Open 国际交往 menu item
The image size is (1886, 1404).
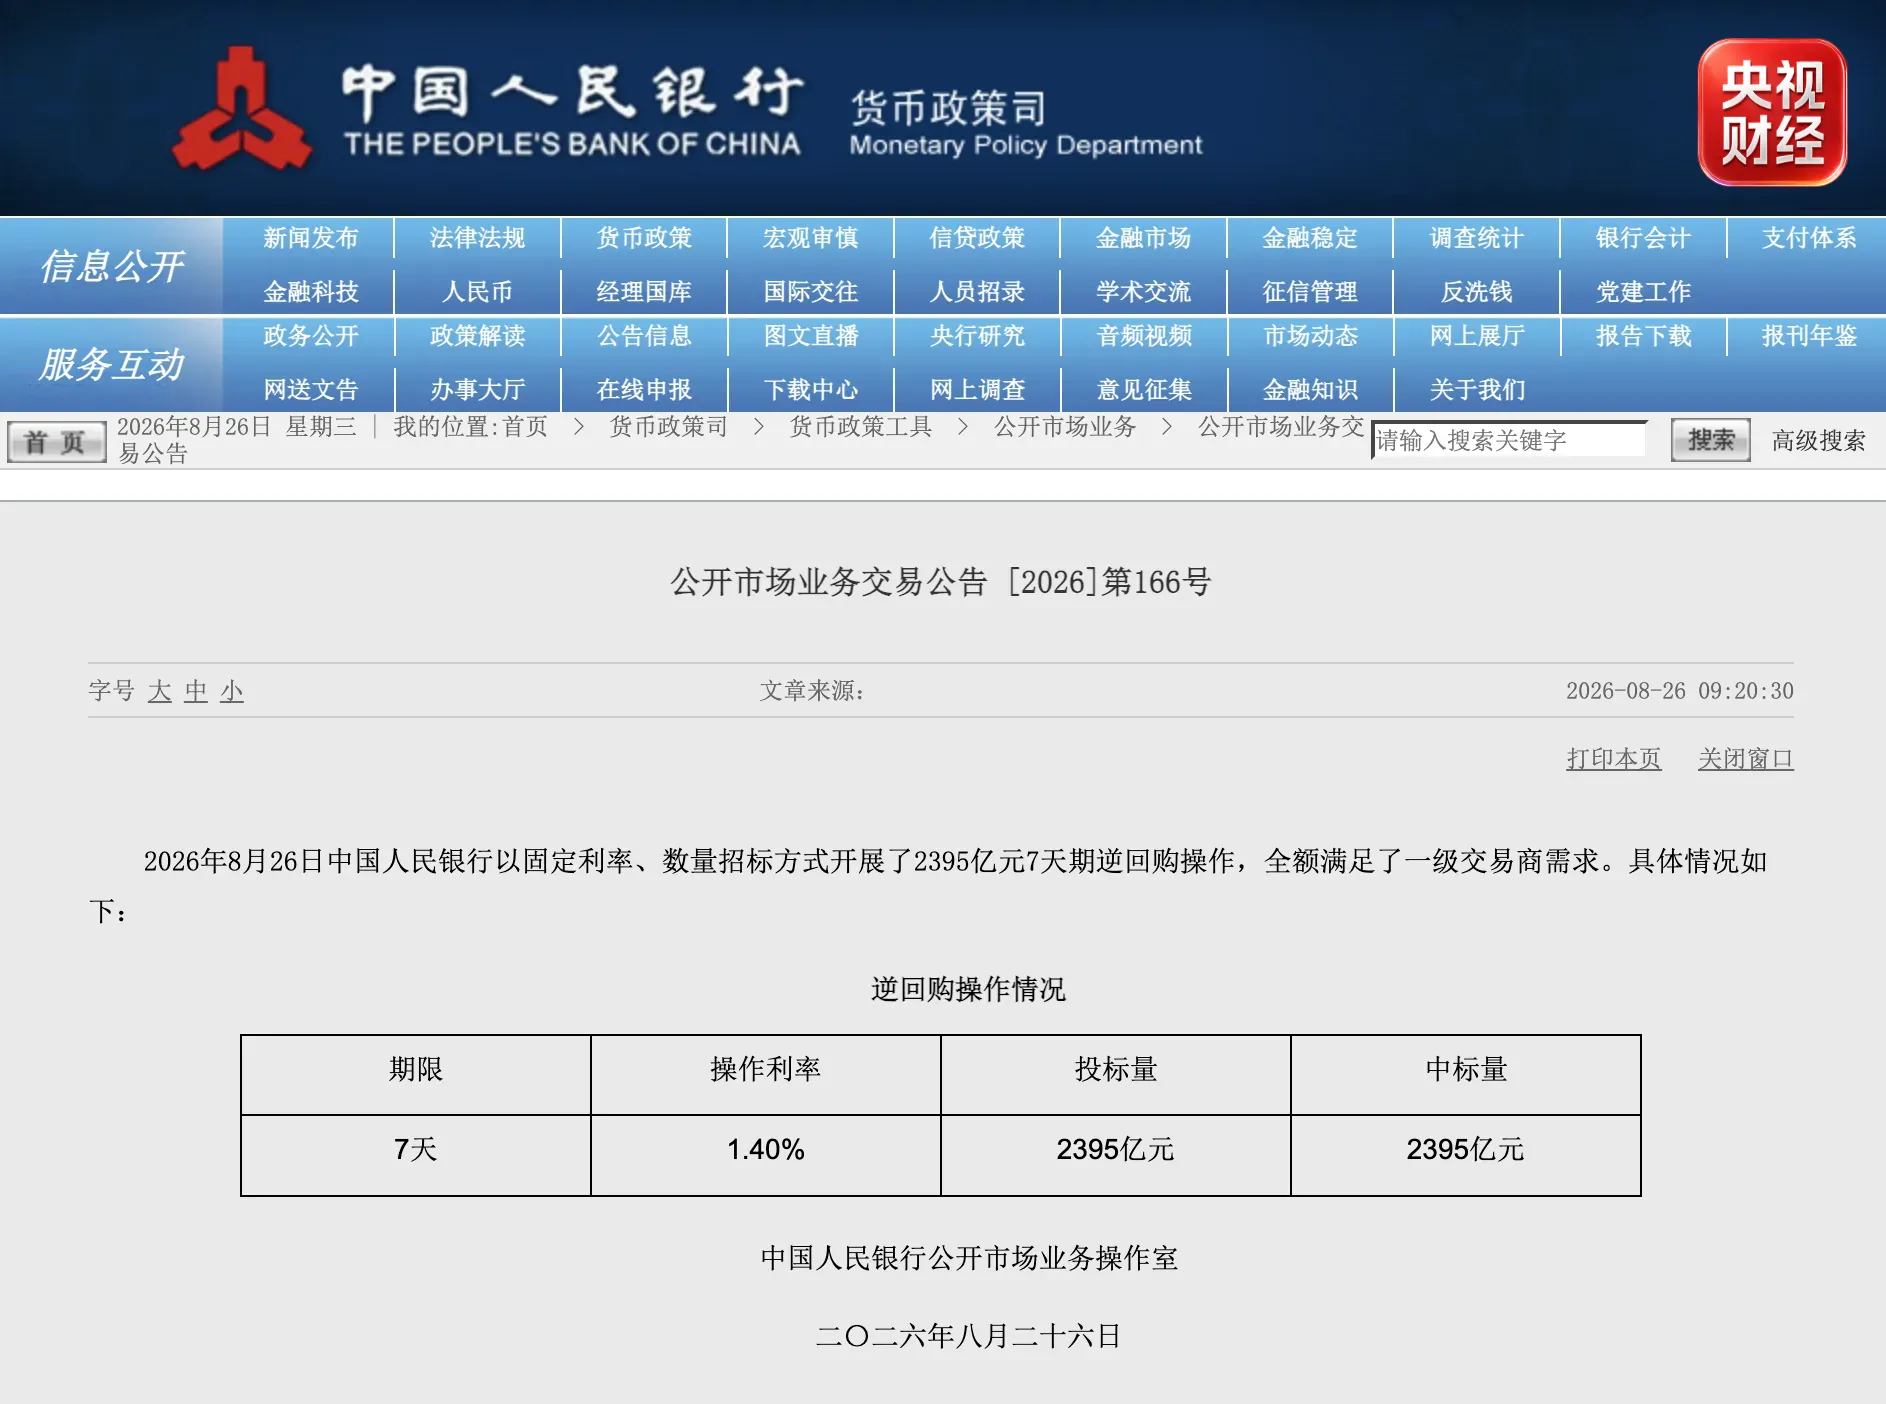[x=810, y=292]
